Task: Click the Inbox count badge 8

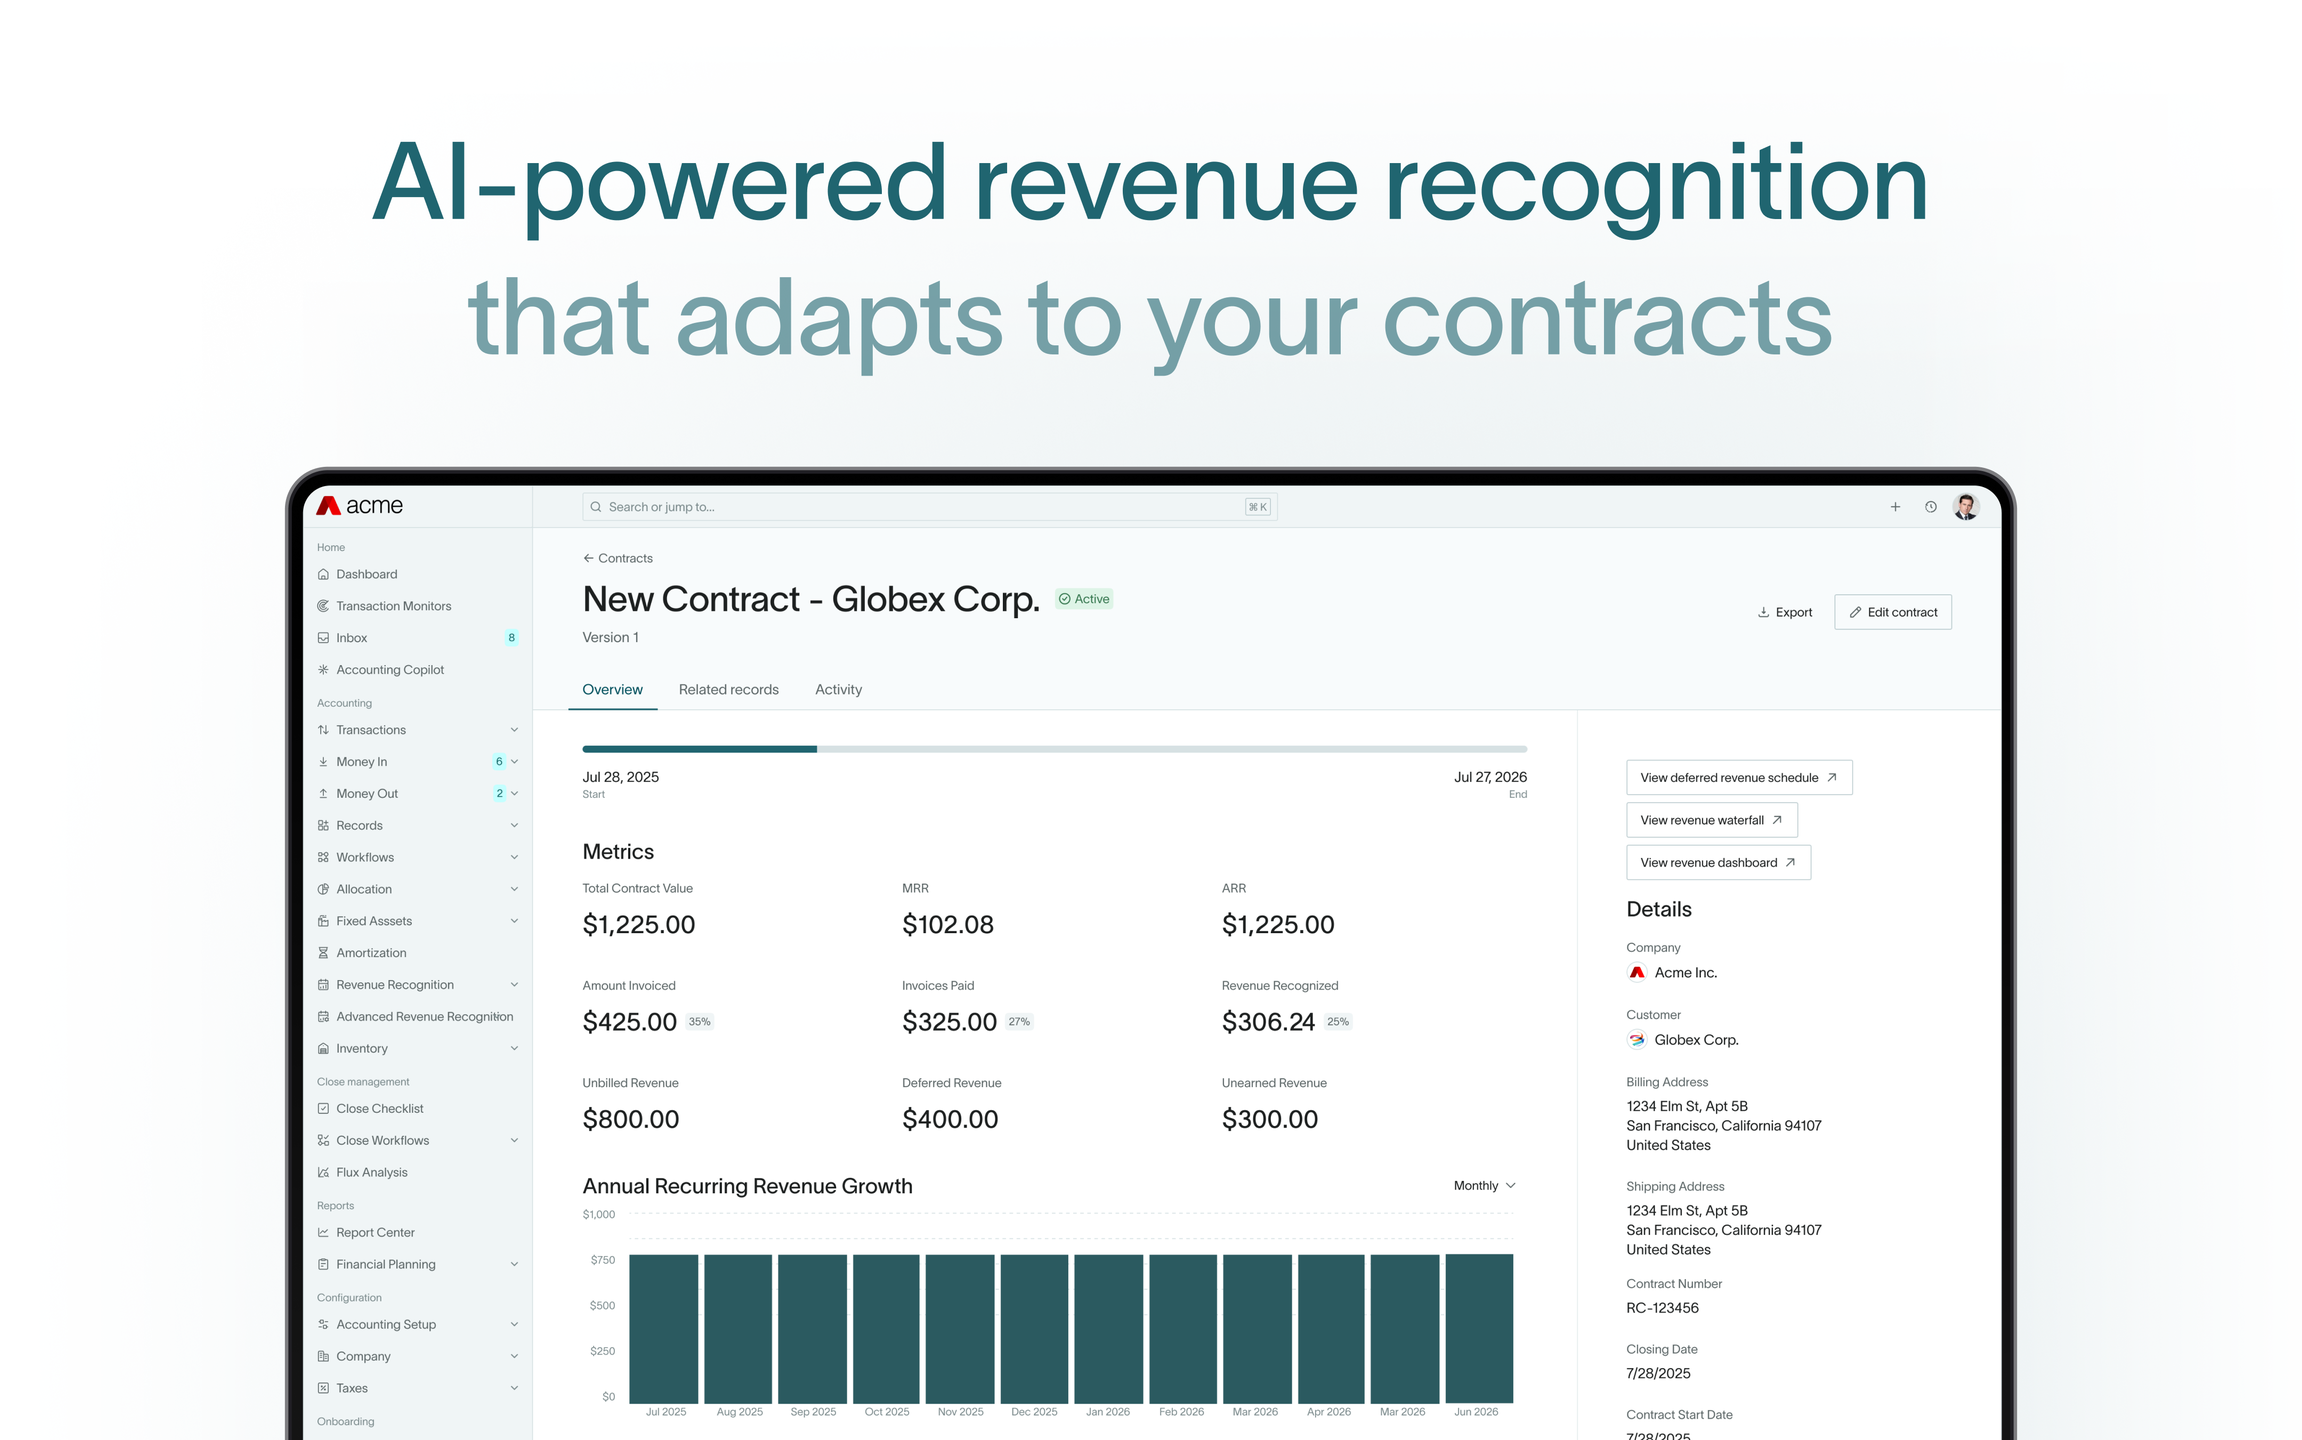Action: 511,638
